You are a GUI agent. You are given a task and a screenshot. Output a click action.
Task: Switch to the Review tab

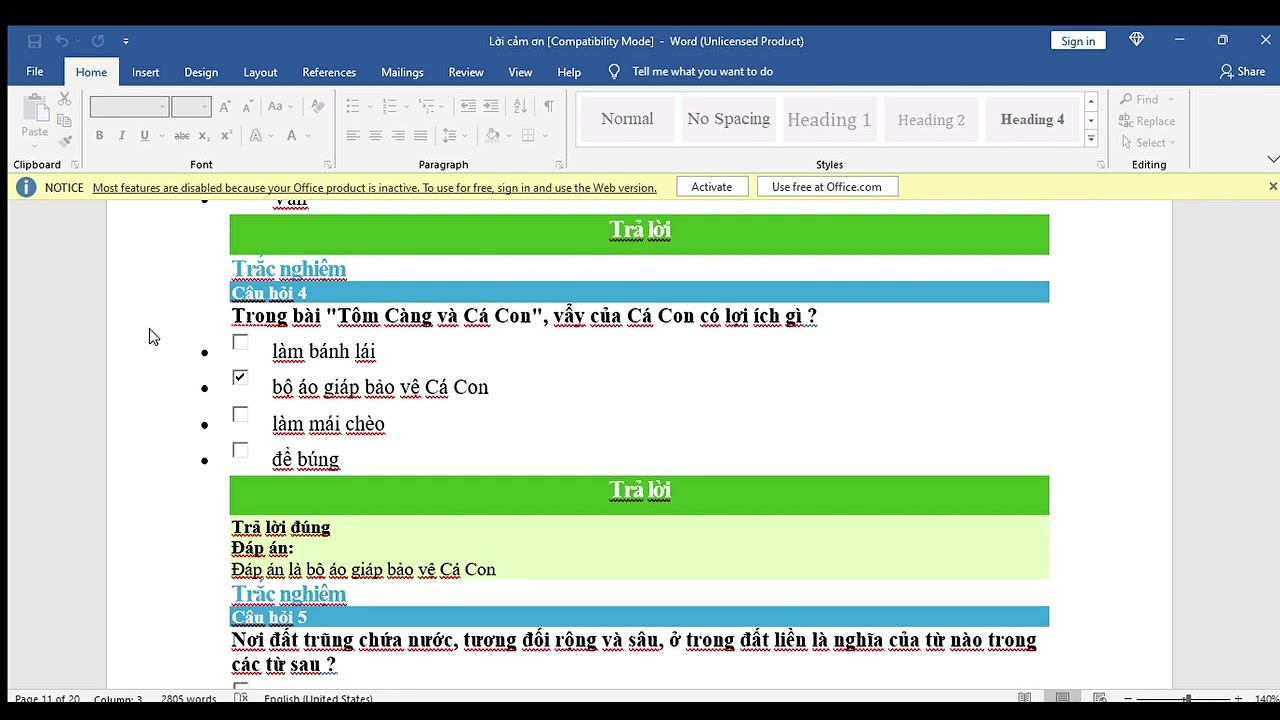tap(466, 72)
